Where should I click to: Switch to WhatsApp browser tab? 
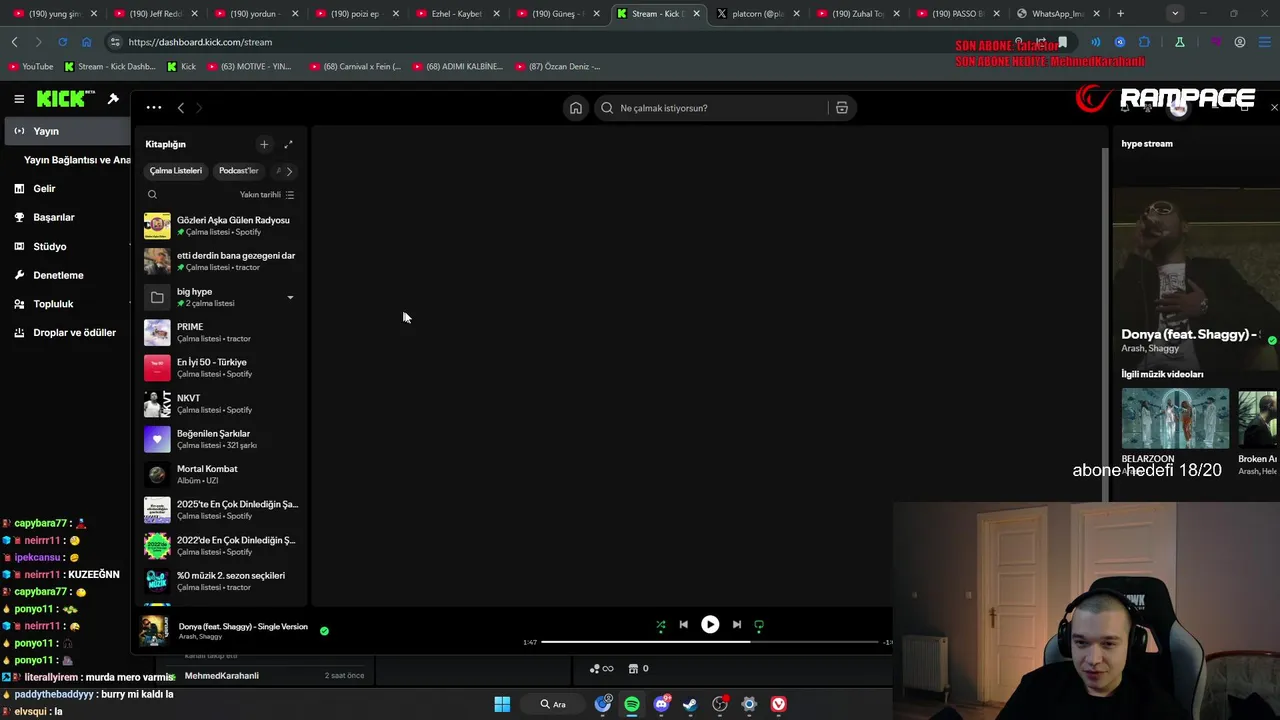(1057, 14)
